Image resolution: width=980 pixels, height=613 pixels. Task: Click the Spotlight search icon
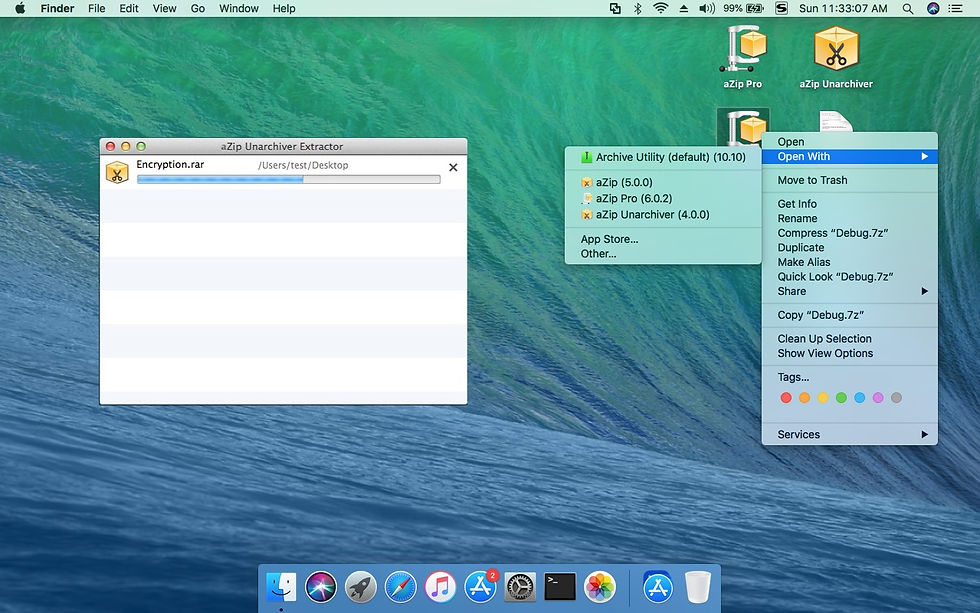coord(908,8)
